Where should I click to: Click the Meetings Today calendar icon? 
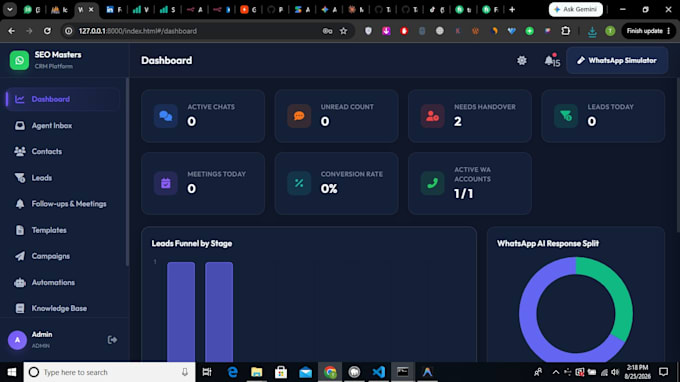tap(166, 183)
